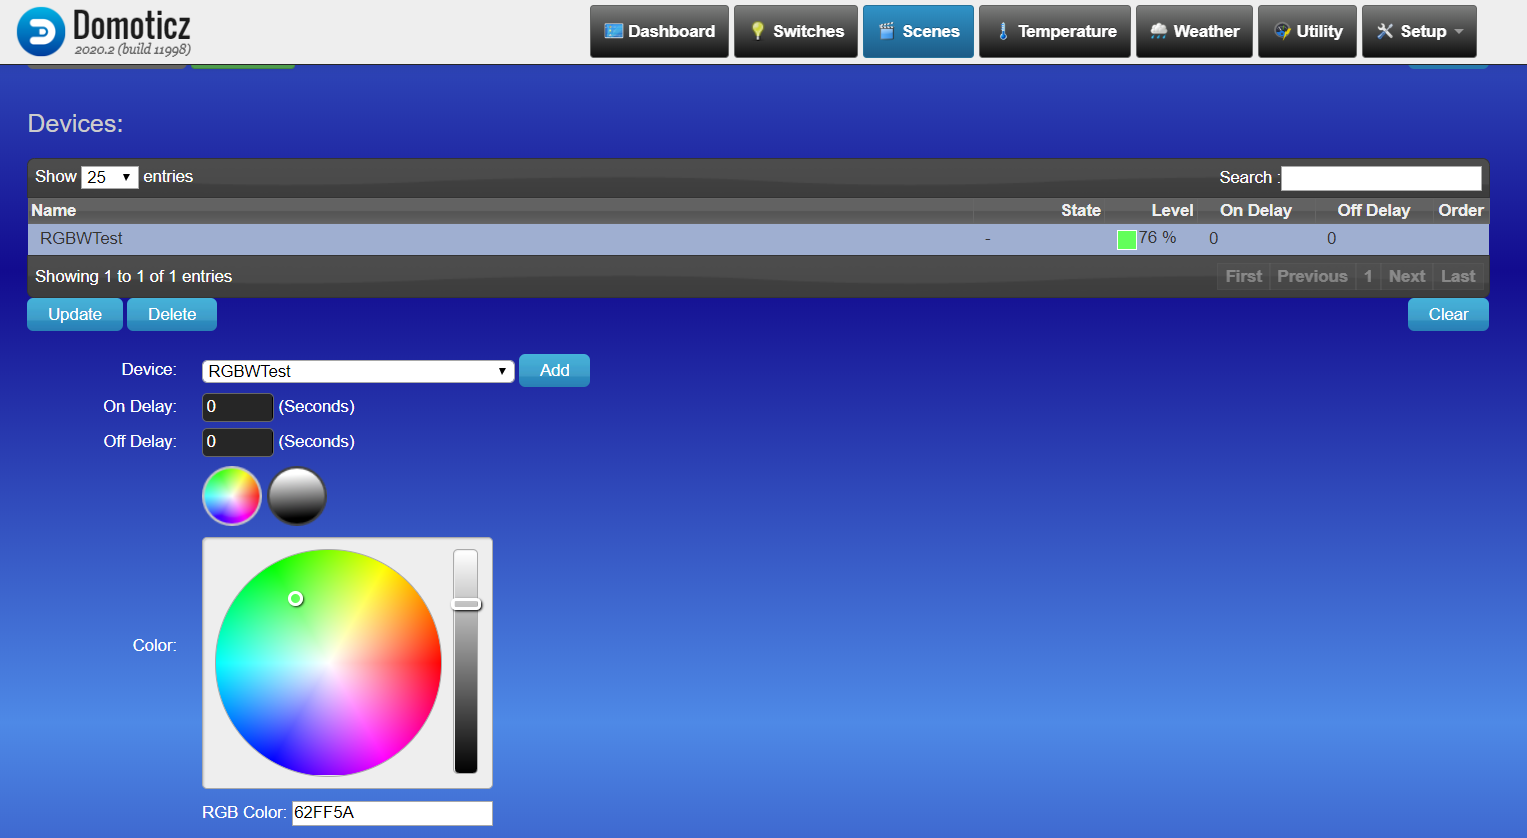This screenshot has width=1527, height=838.
Task: Open the Dashboard tab
Action: click(659, 31)
